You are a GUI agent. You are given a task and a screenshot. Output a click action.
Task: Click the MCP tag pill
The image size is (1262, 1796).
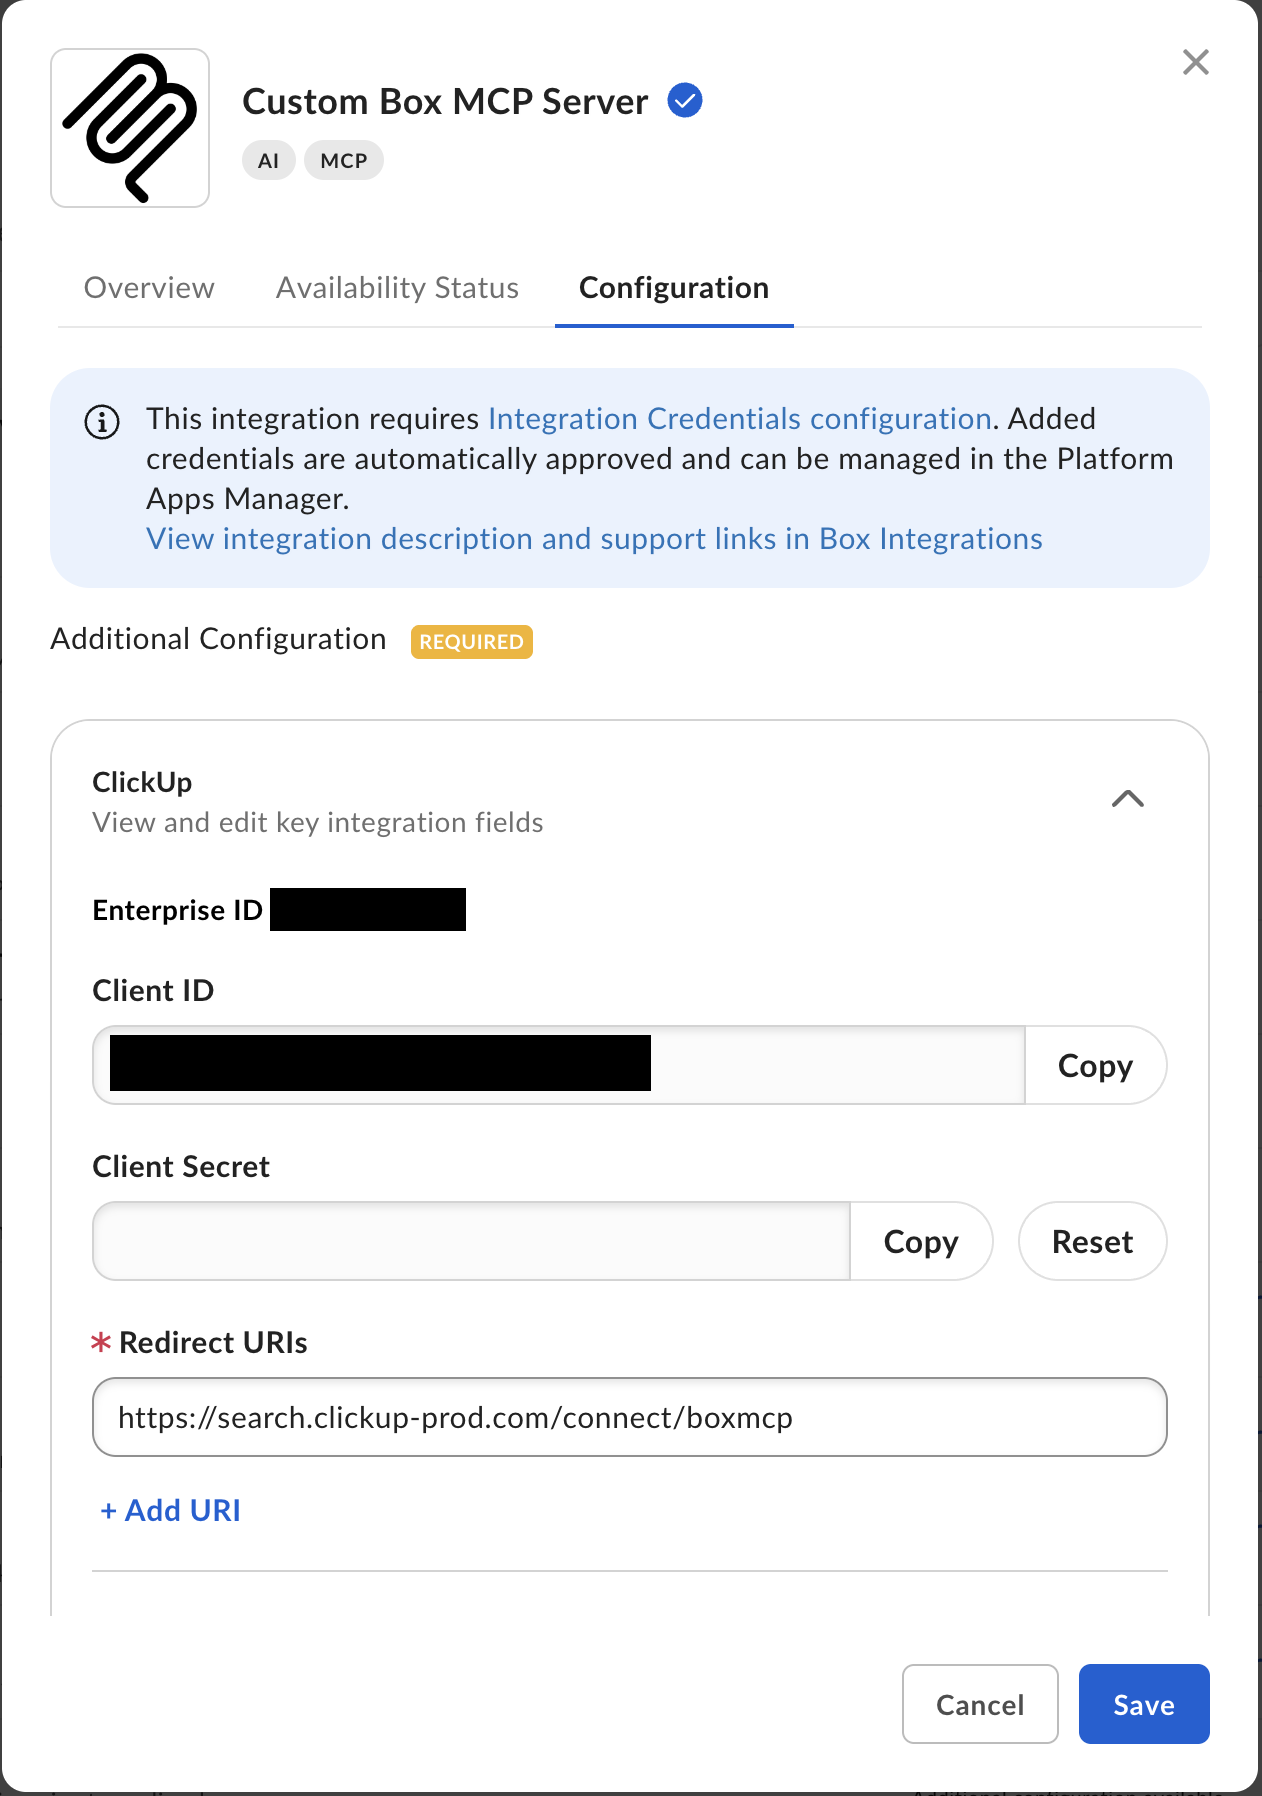tap(344, 160)
